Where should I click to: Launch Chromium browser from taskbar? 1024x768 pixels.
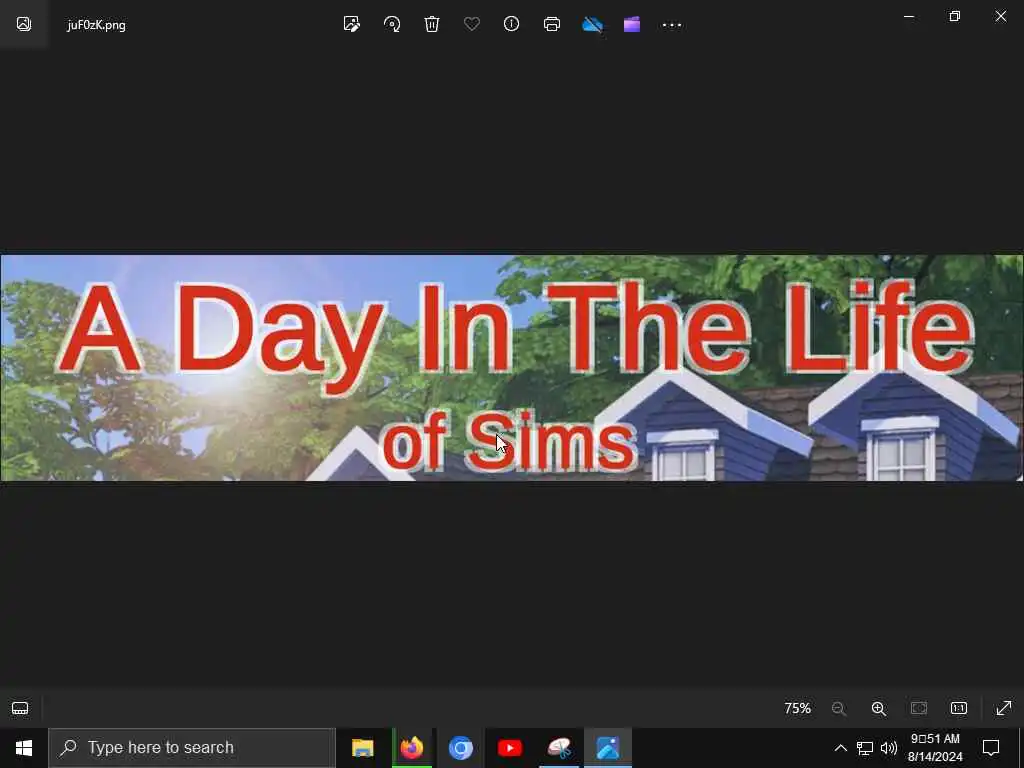(461, 748)
